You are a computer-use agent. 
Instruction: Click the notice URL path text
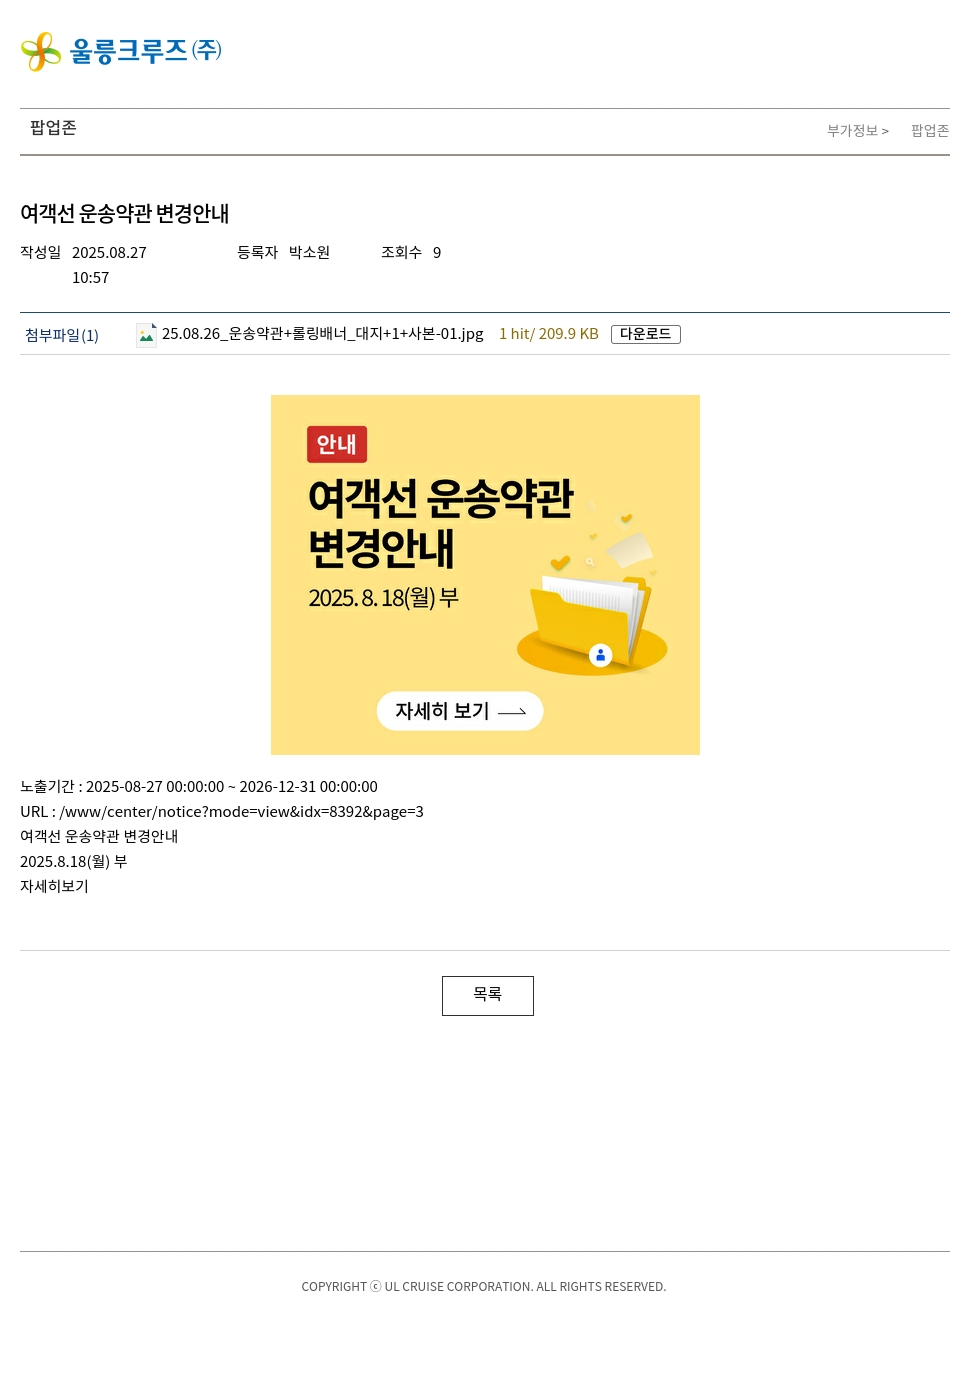coord(241,812)
